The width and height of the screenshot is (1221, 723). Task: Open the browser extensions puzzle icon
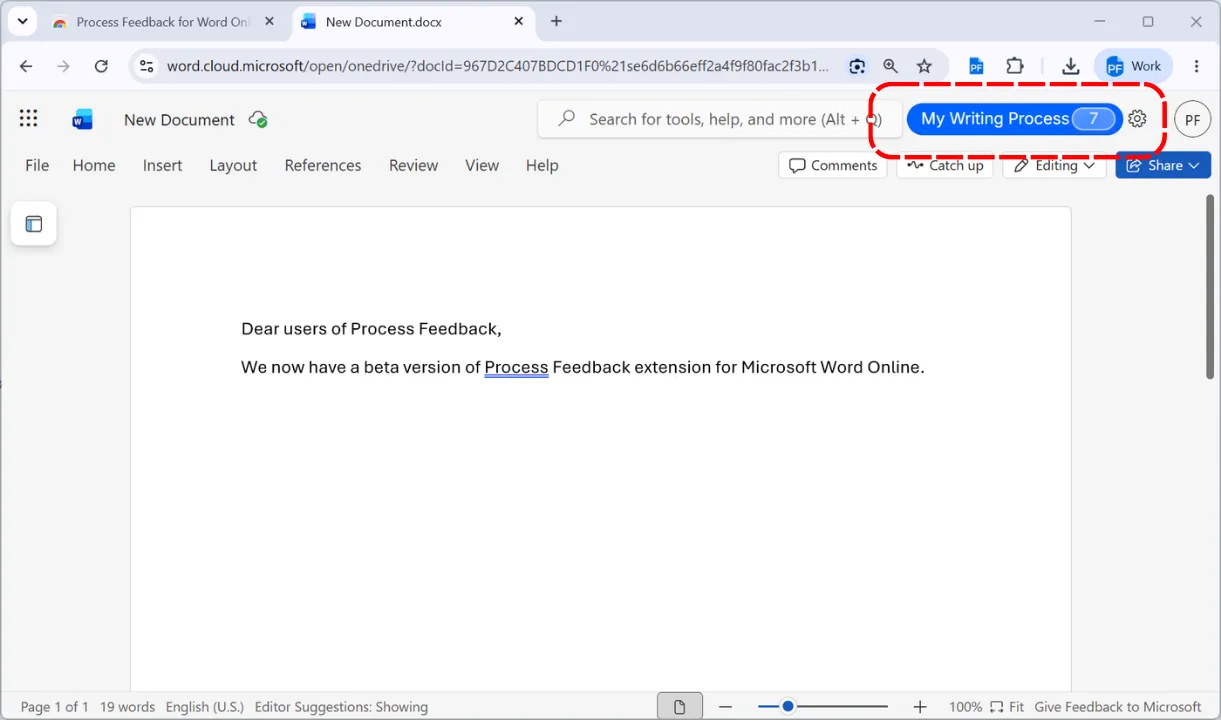(x=1015, y=66)
